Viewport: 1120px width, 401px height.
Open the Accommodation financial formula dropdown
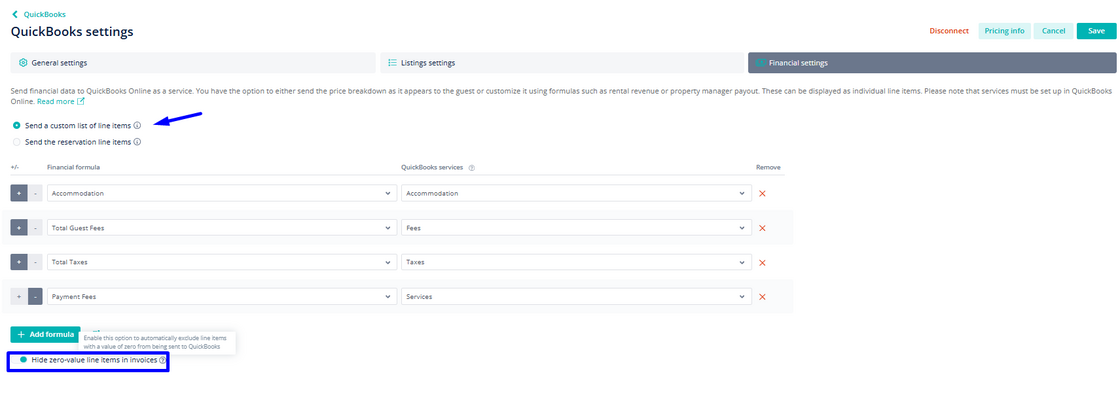(x=222, y=194)
